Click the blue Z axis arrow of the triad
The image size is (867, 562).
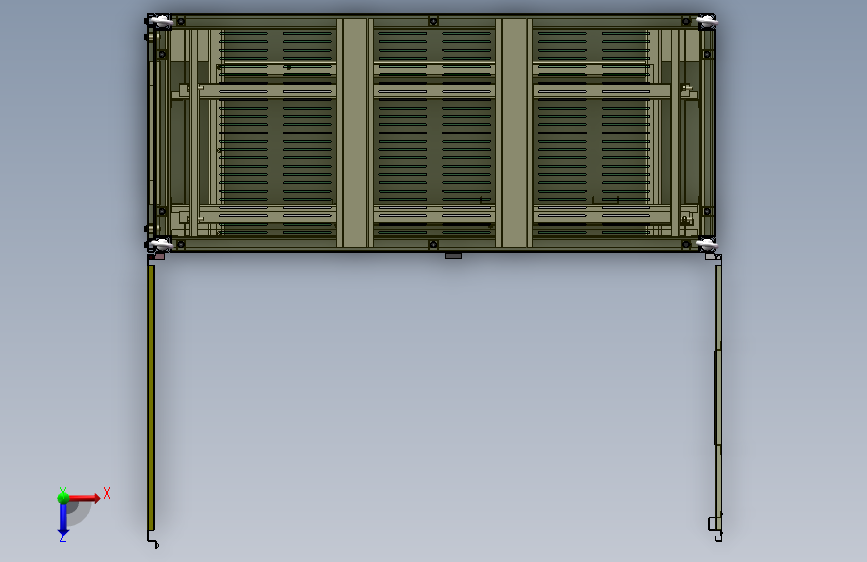pos(63,519)
